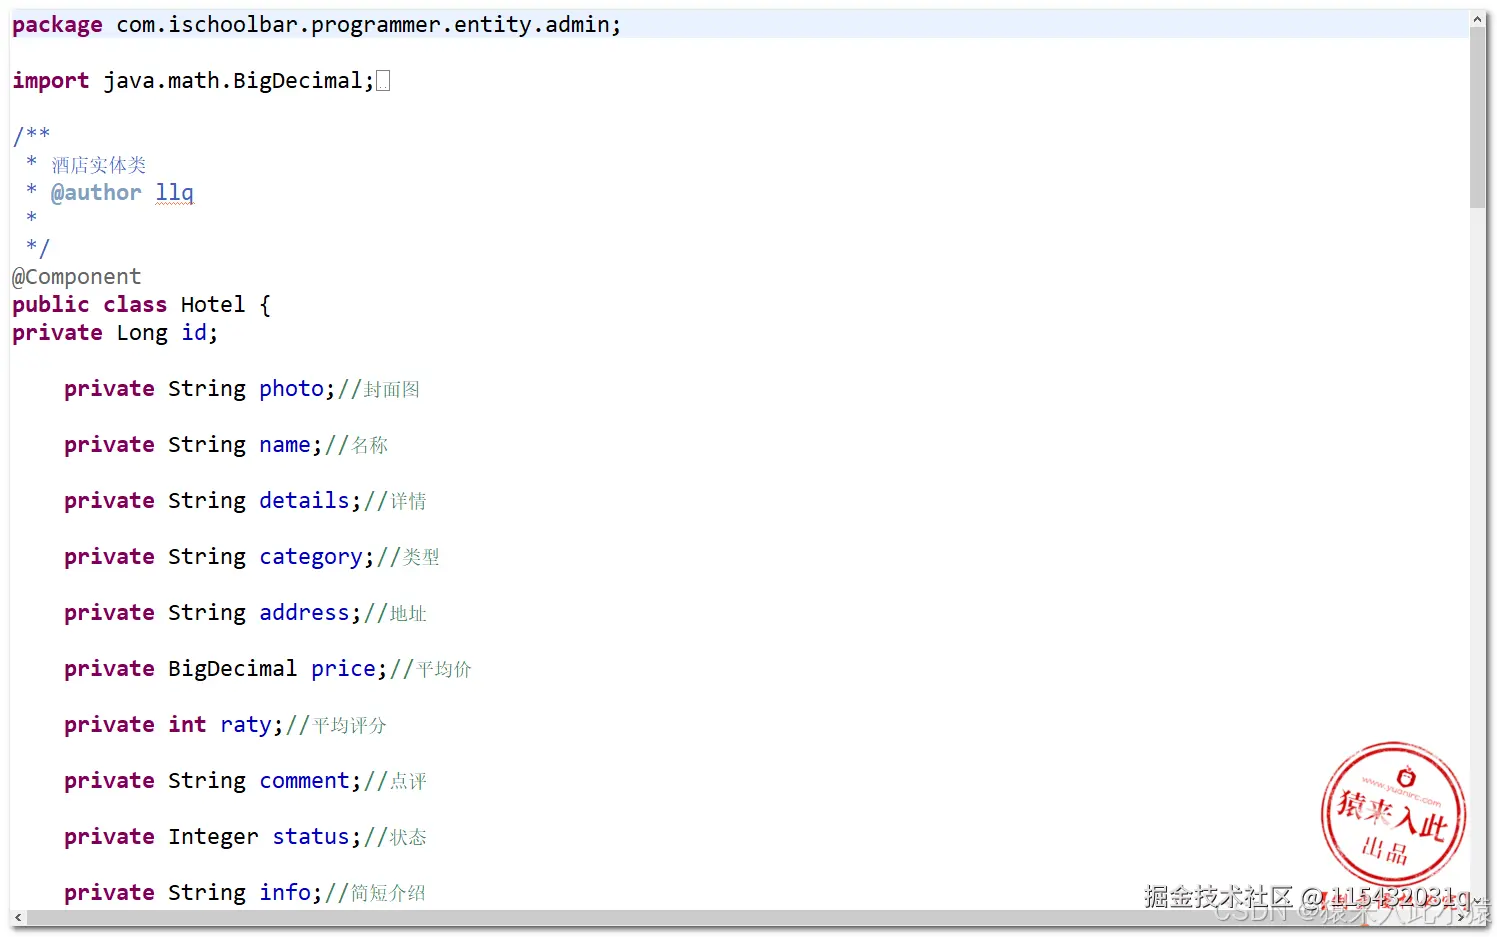Click the 'import' keyword
The height and width of the screenshot is (937, 1497).
point(50,81)
